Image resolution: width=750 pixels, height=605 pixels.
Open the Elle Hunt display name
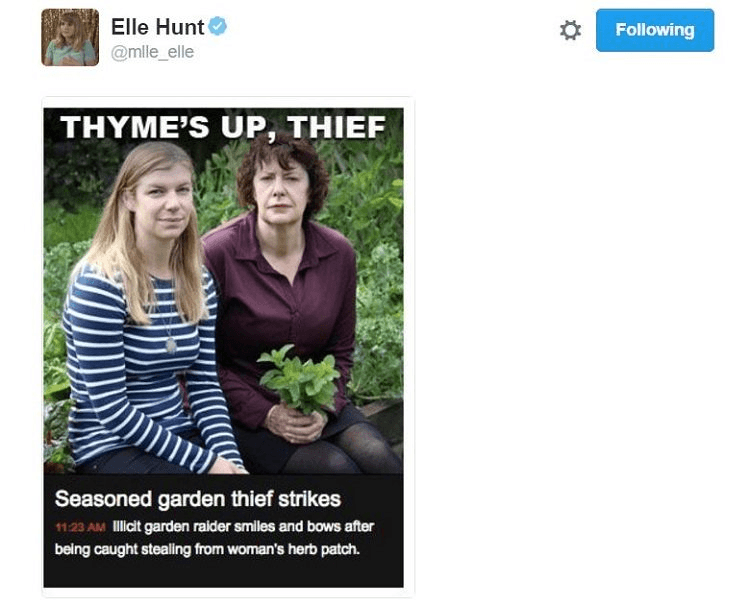coord(157,27)
